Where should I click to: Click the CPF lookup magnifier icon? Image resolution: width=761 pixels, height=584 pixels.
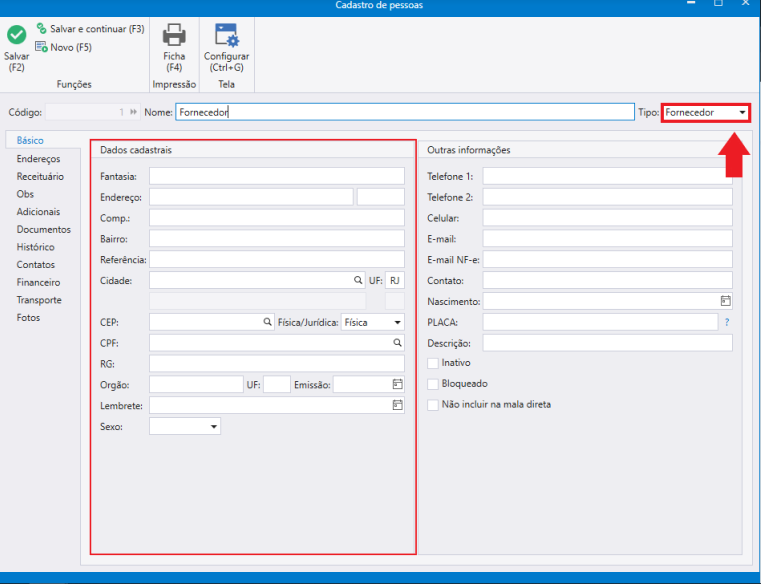(397, 343)
